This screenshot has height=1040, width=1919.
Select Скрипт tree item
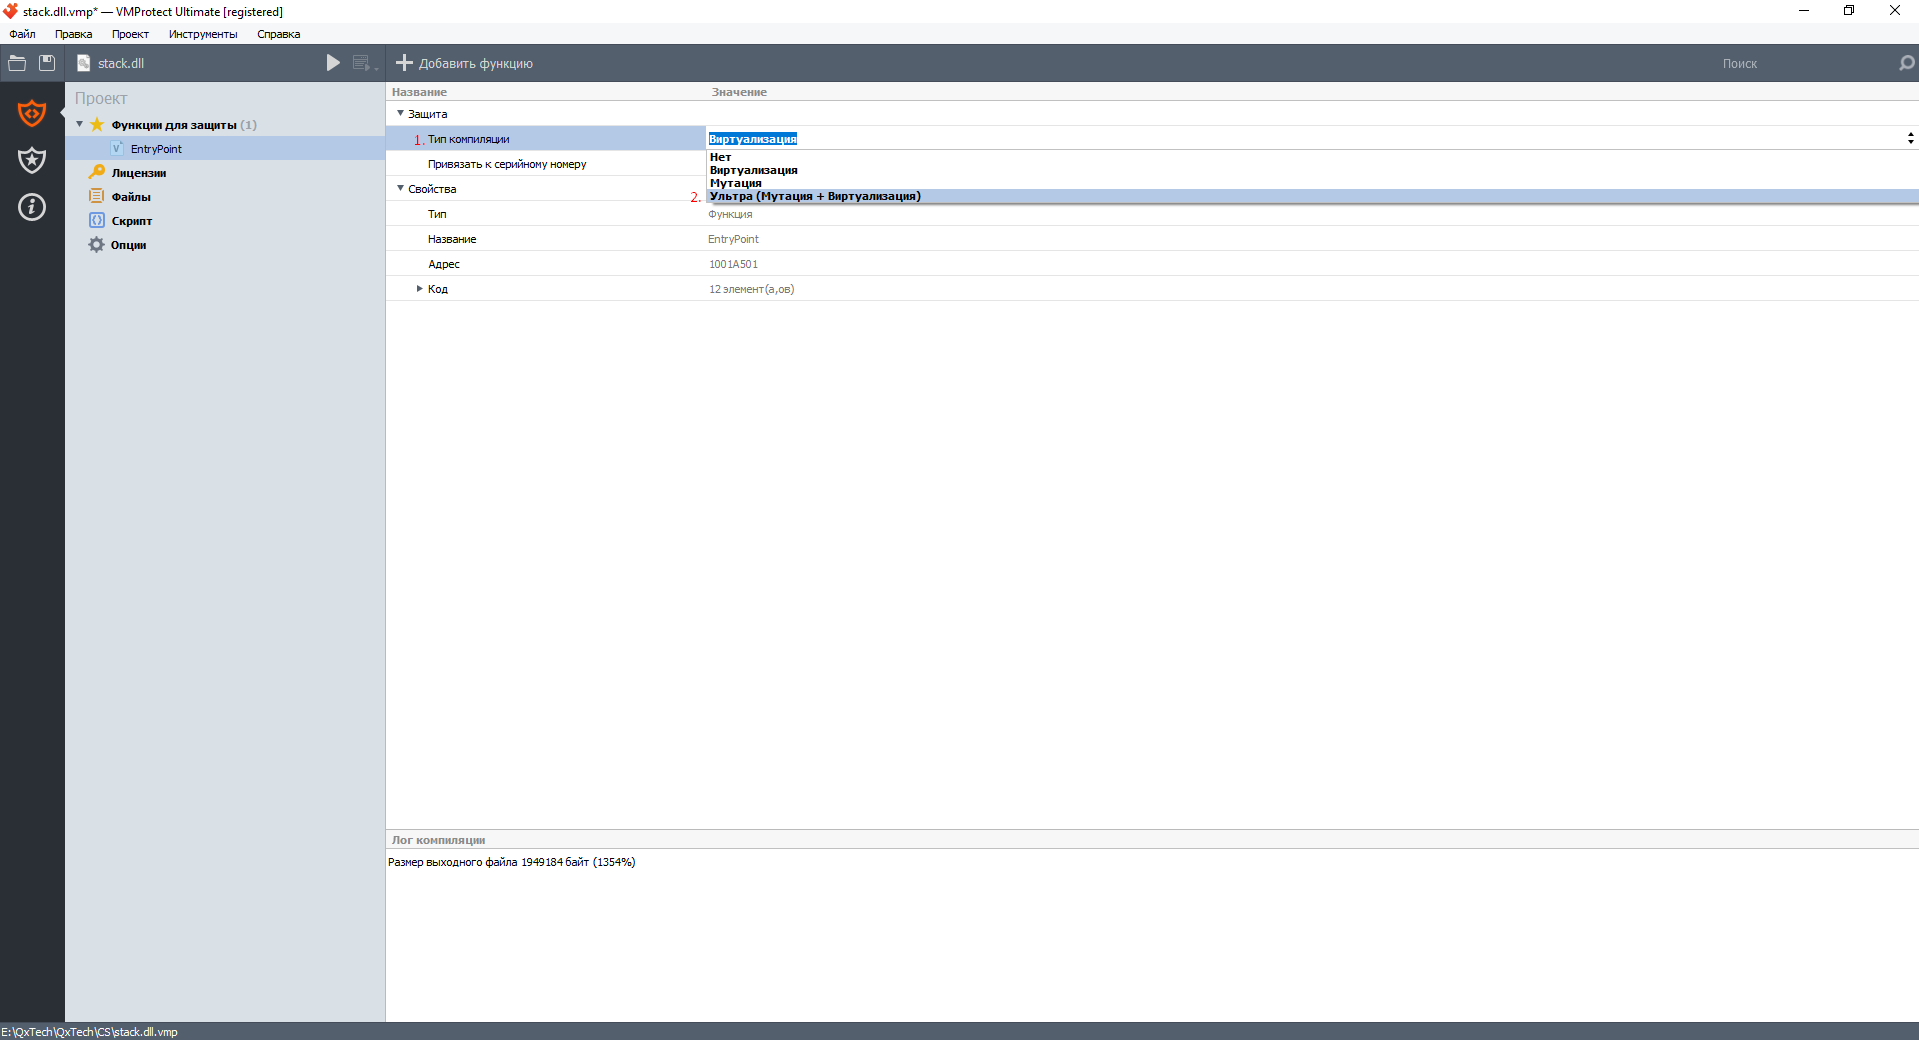(x=132, y=221)
